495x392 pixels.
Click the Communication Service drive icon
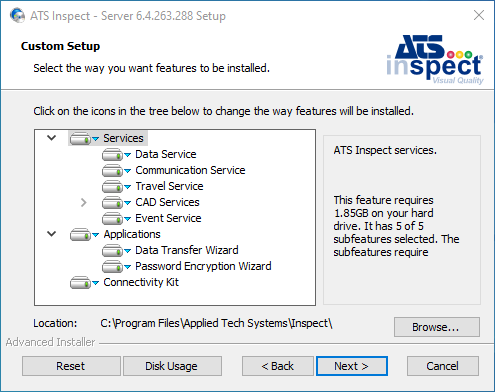coord(112,171)
